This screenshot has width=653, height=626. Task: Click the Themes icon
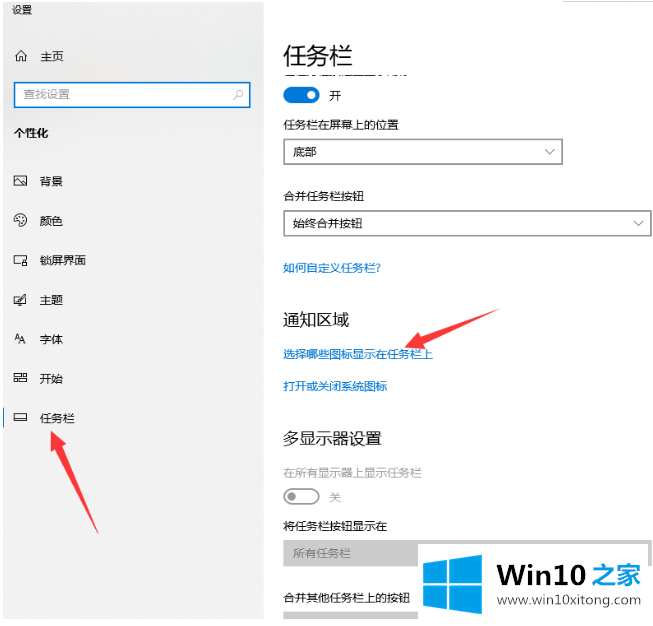point(20,300)
